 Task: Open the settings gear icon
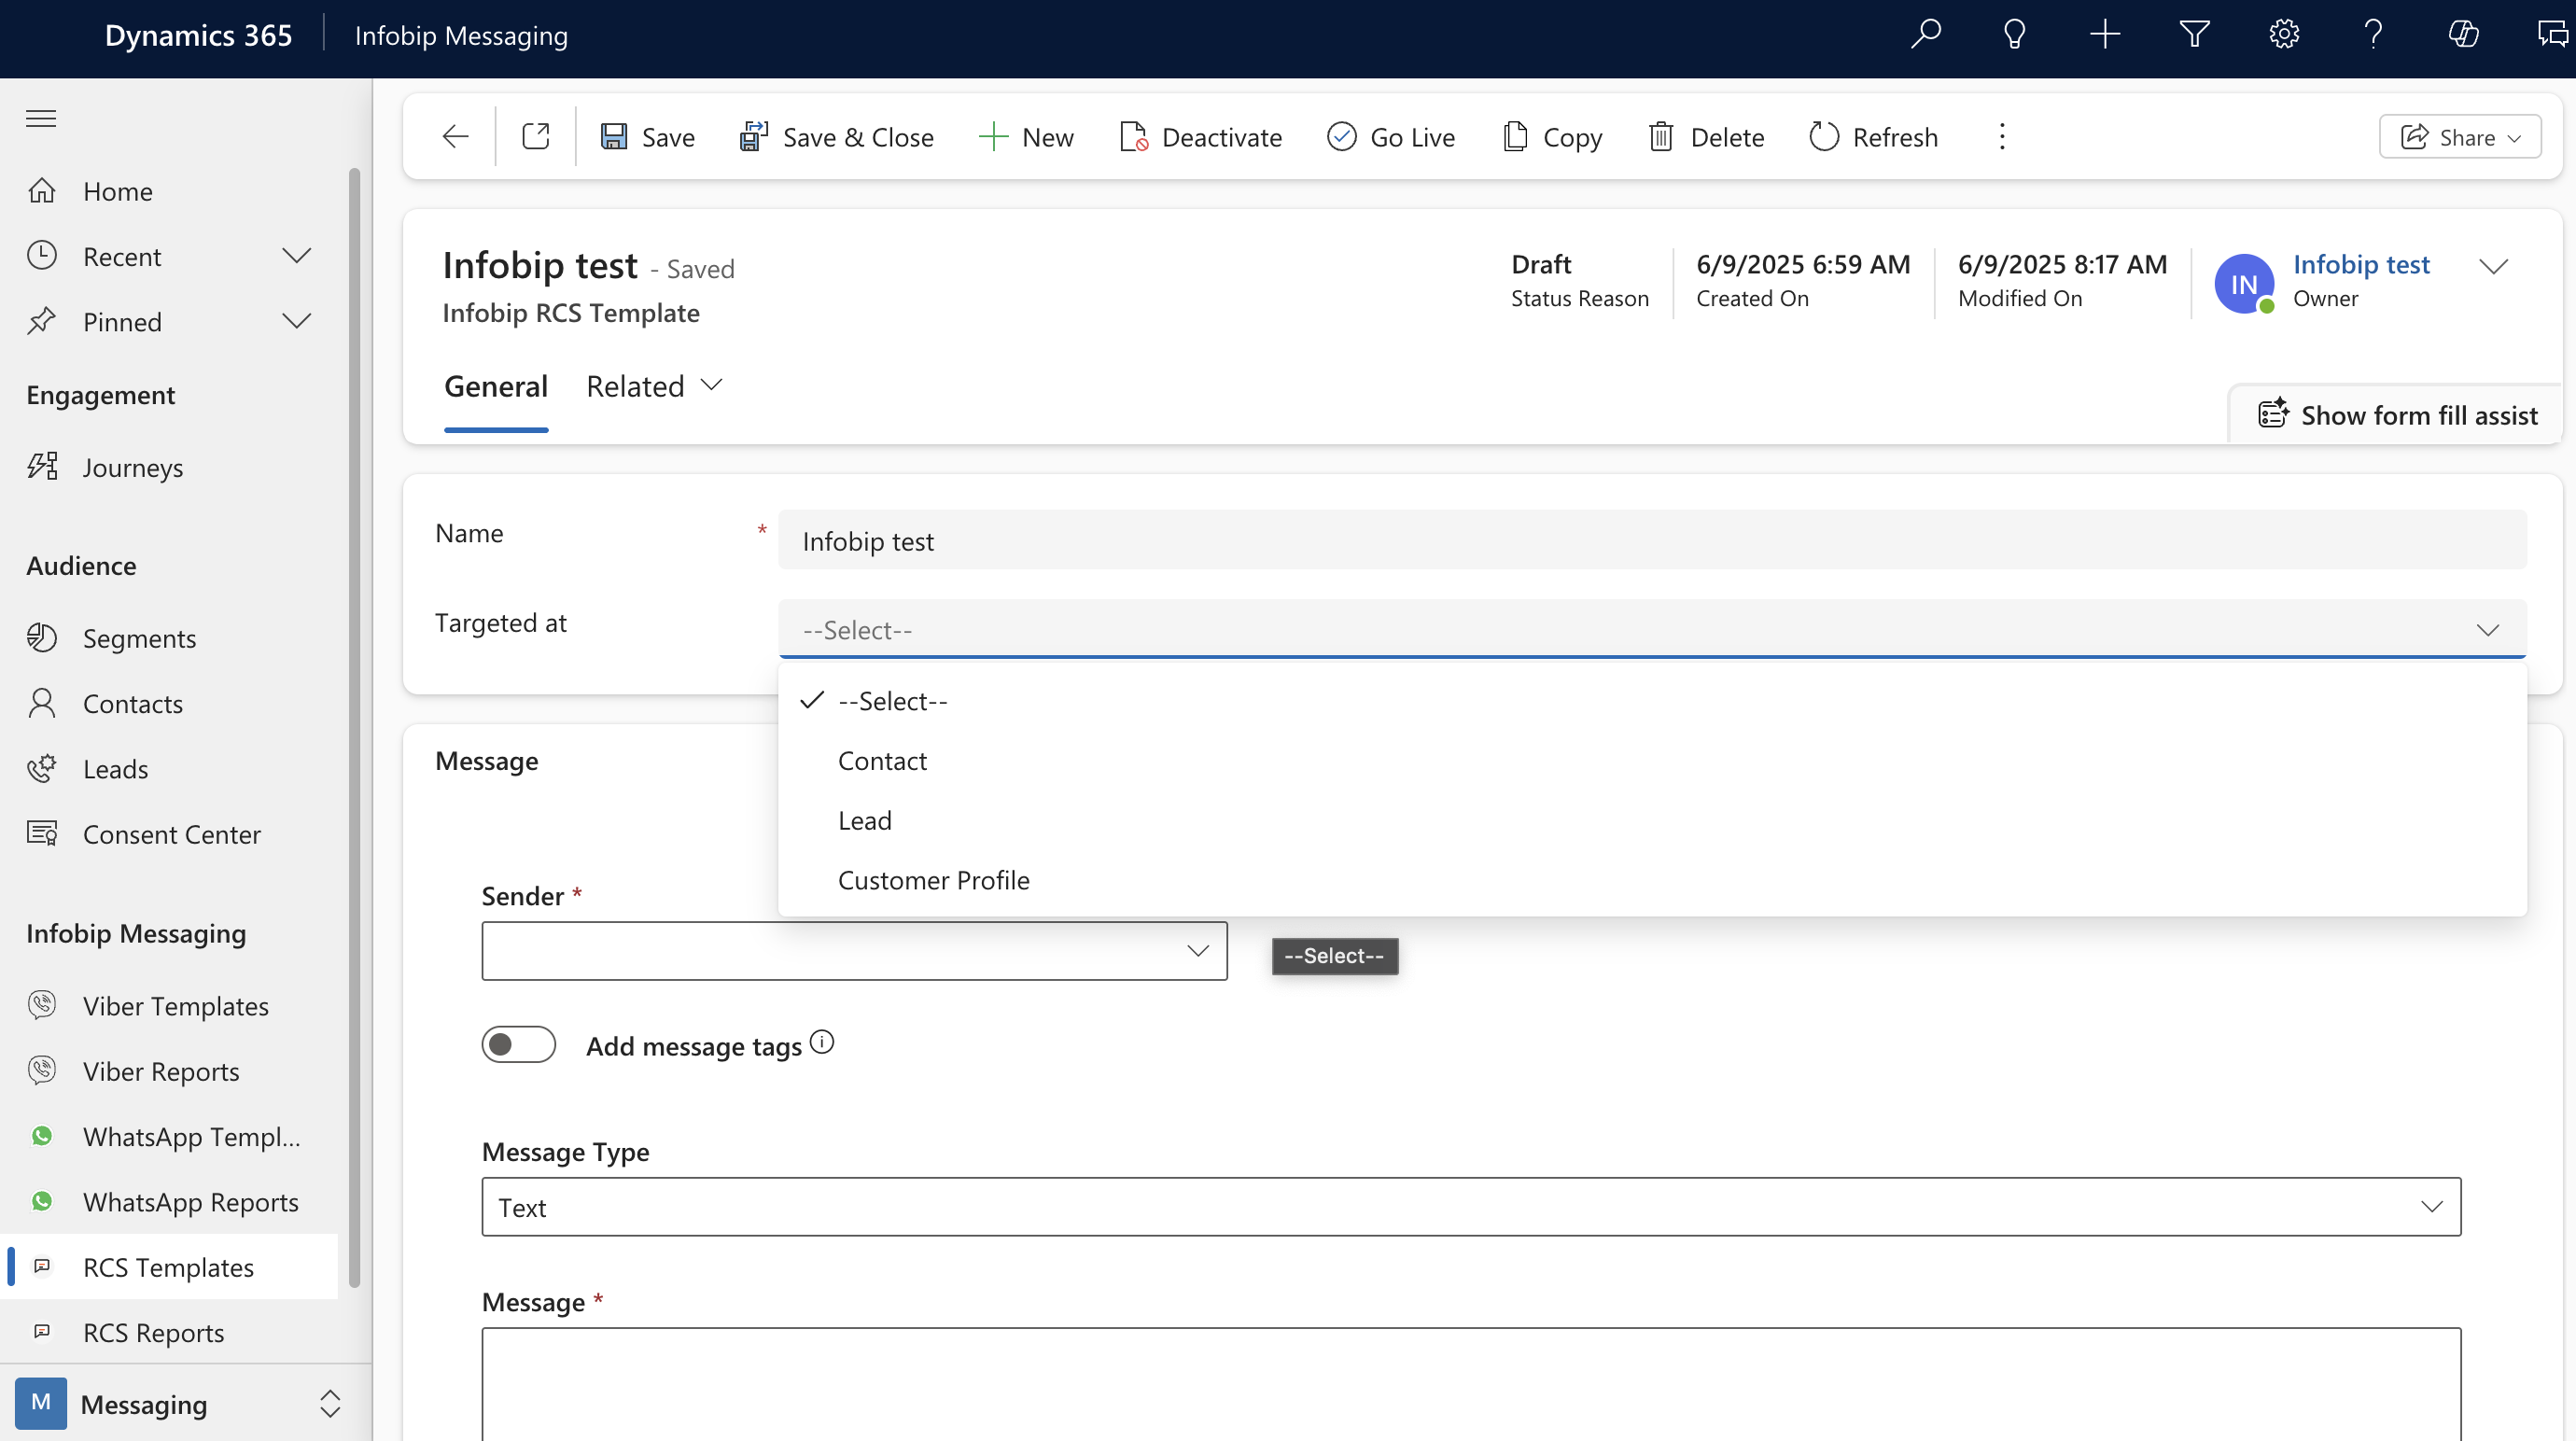pyautogui.click(x=2284, y=35)
